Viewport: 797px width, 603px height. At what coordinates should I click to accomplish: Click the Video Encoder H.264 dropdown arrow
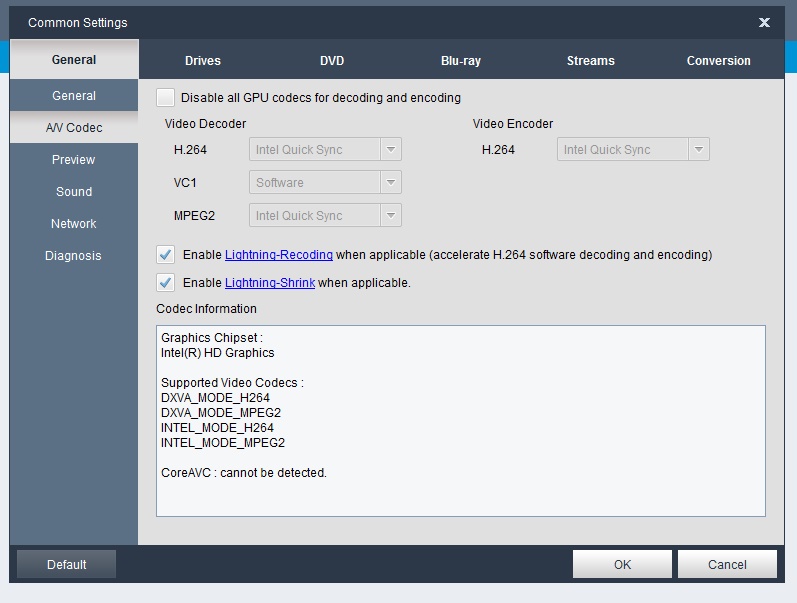click(699, 149)
